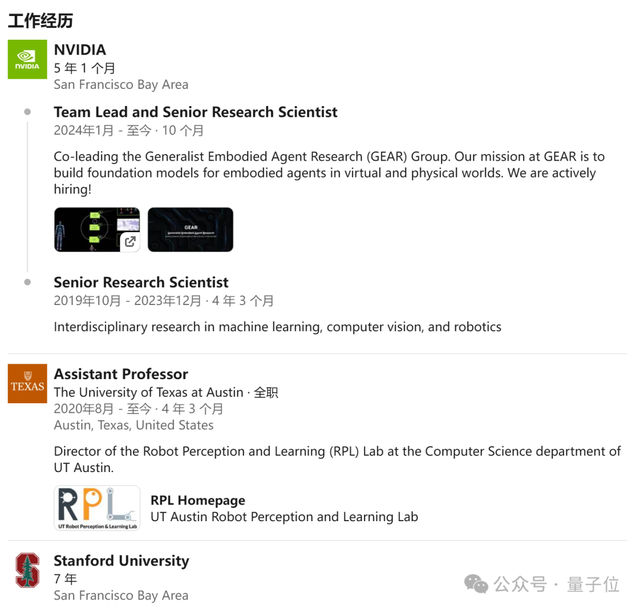Open the first embodied agent media thumbnail

coord(90,229)
